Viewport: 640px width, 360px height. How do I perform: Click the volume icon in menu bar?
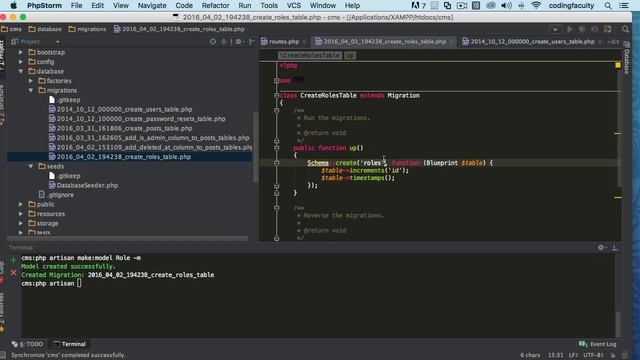(506, 5)
